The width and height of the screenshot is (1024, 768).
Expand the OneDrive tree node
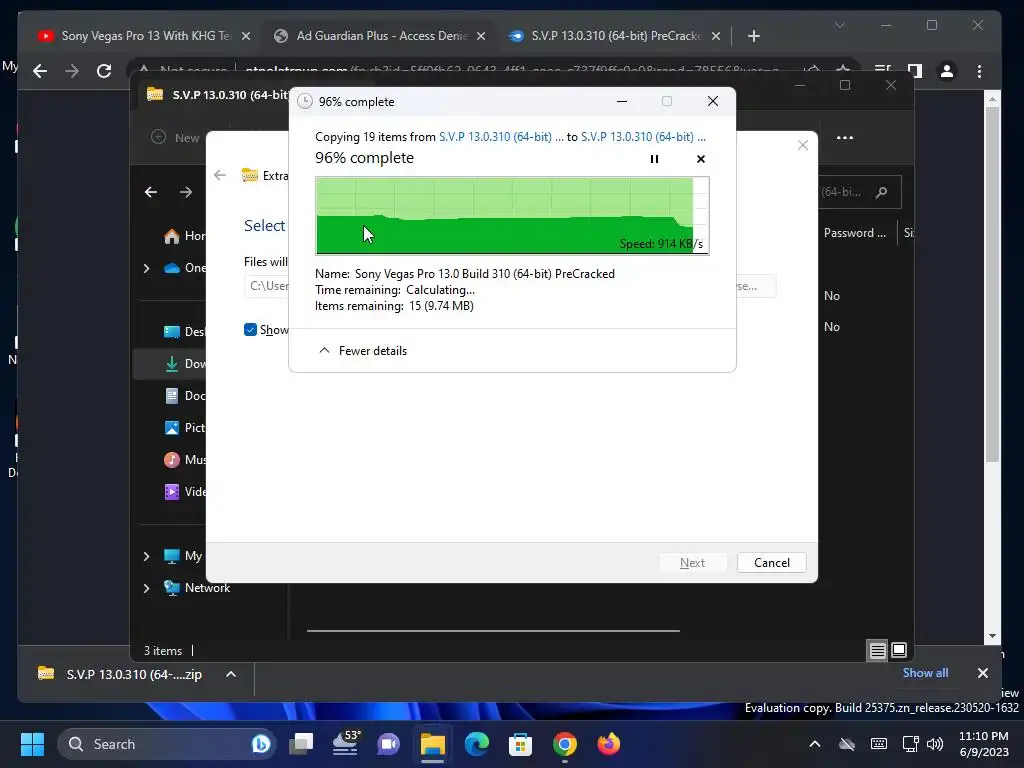click(146, 268)
